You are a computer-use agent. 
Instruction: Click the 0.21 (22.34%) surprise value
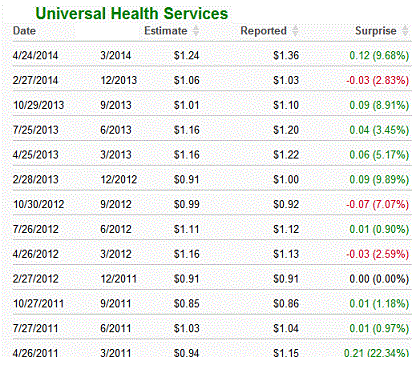pos(376,353)
